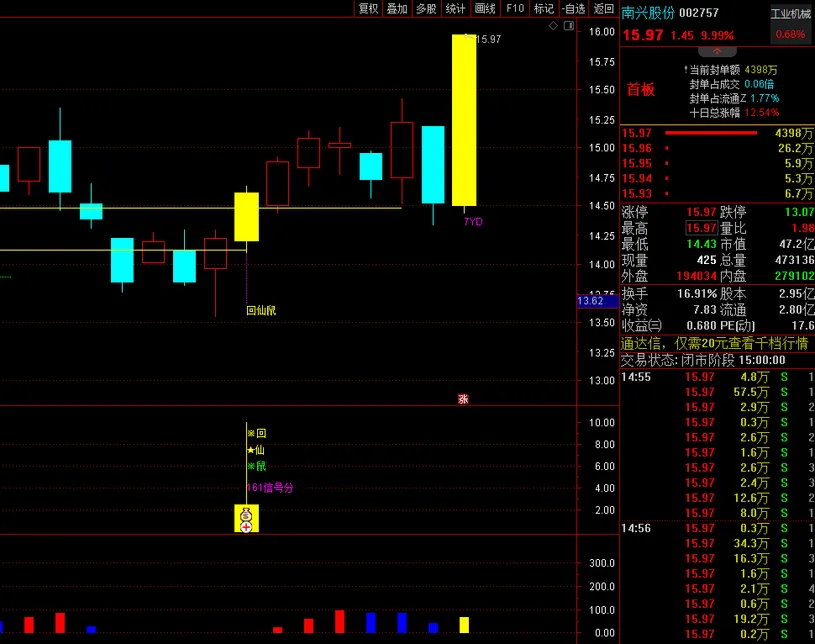Click the 7YD marker under the yellow candle
Image resolution: width=815 pixels, height=644 pixels.
472,221
